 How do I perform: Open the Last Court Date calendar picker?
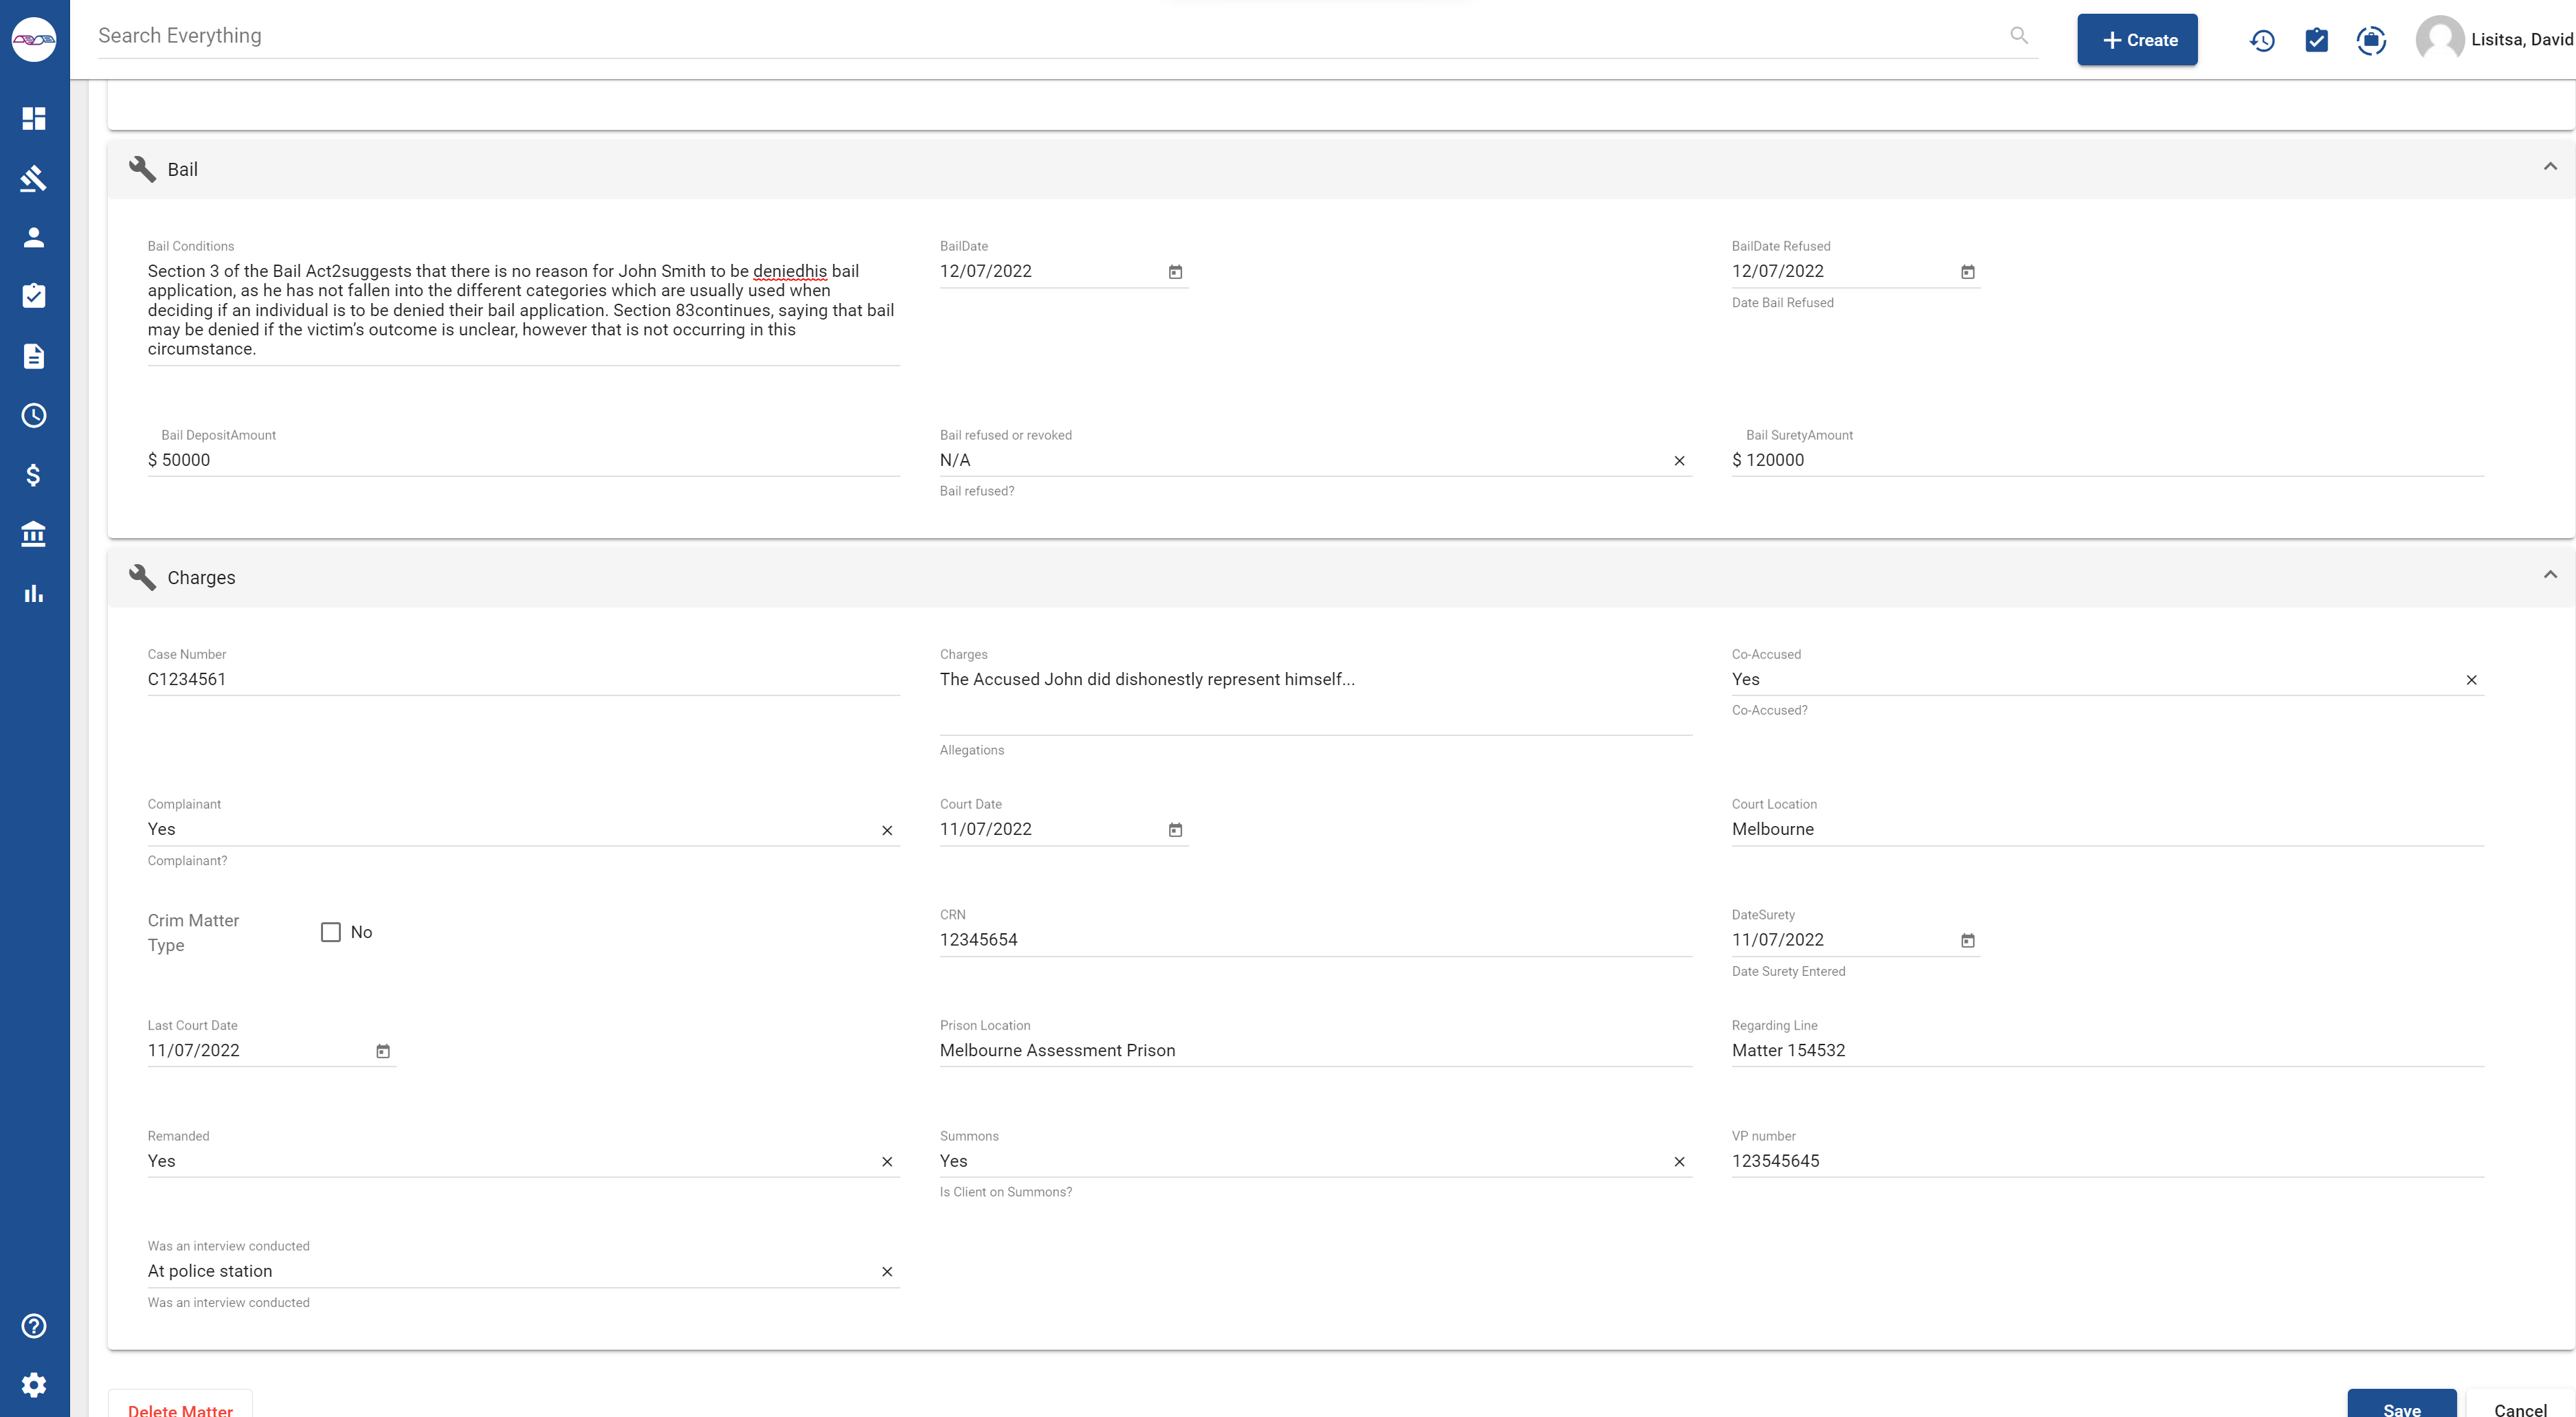click(x=383, y=1051)
